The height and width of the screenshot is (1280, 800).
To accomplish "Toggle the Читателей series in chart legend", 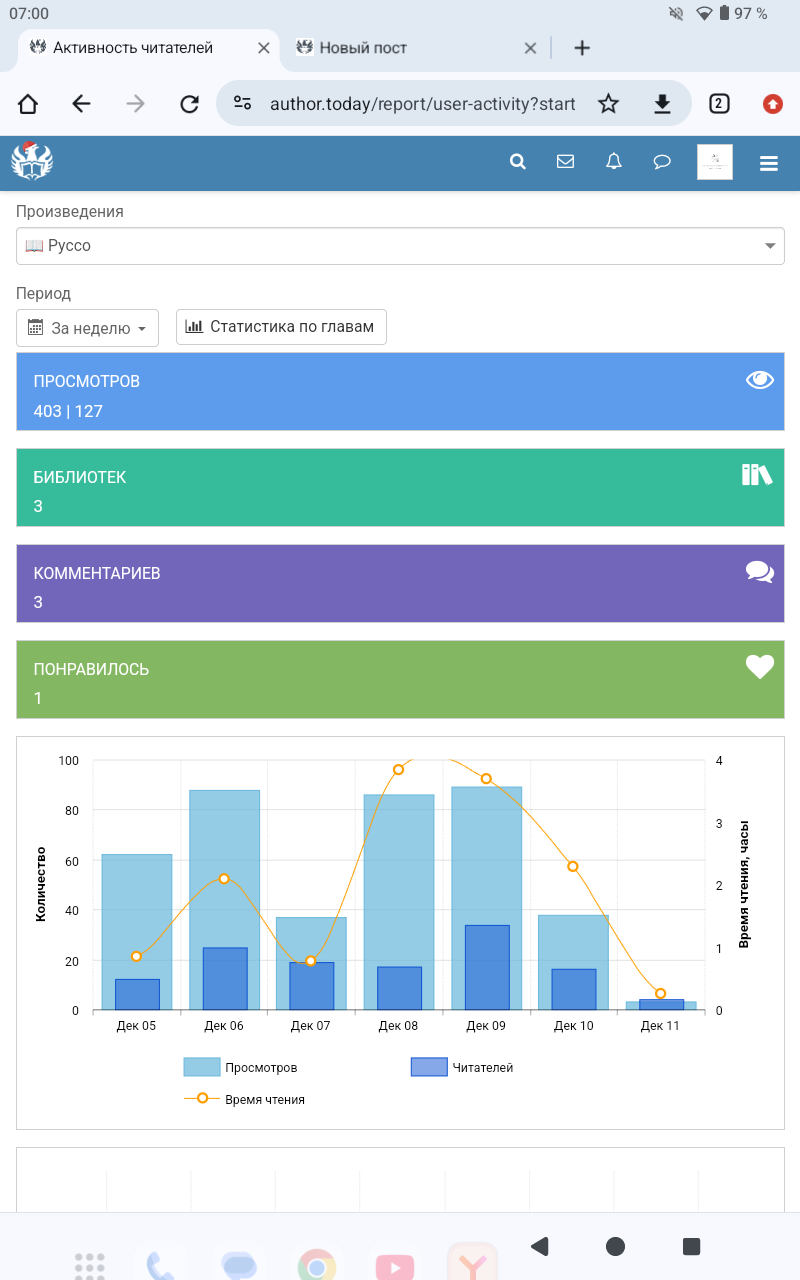I will pyautogui.click(x=462, y=1068).
